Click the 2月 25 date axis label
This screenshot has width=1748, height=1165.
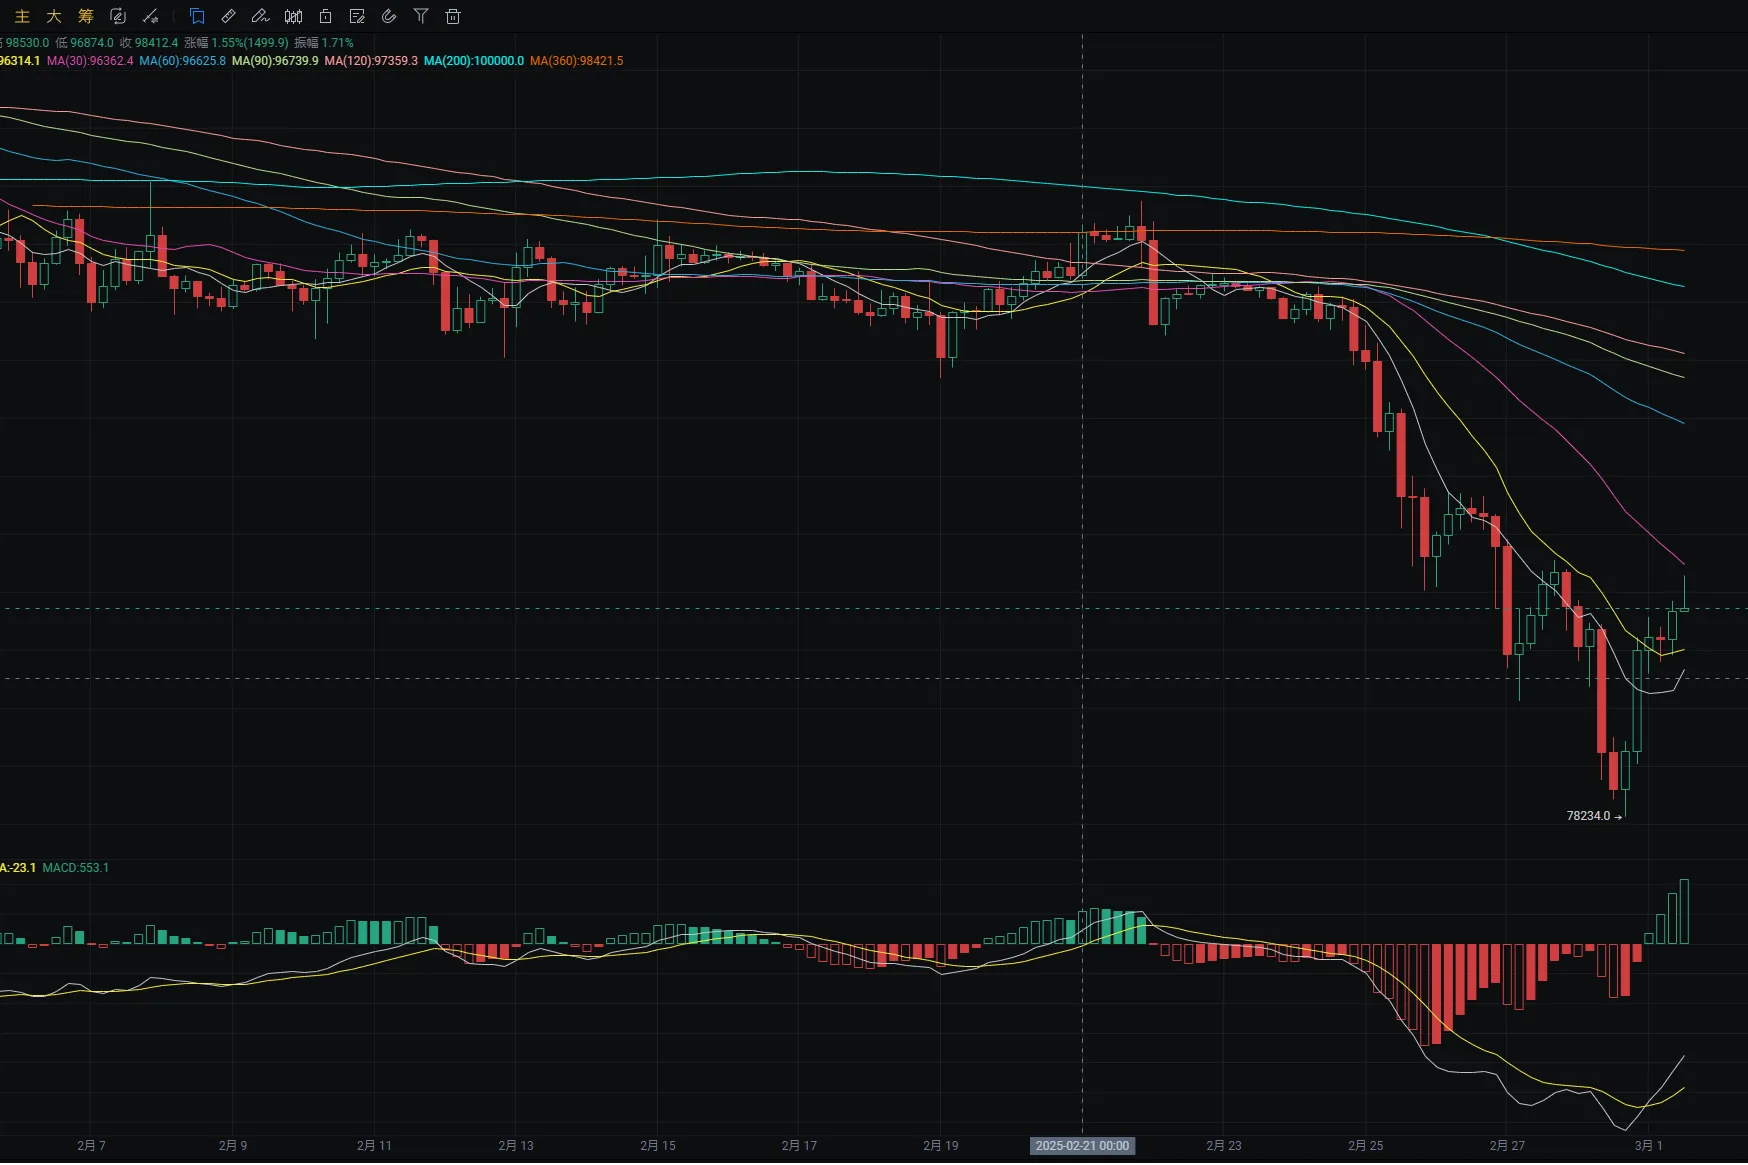click(1366, 1146)
